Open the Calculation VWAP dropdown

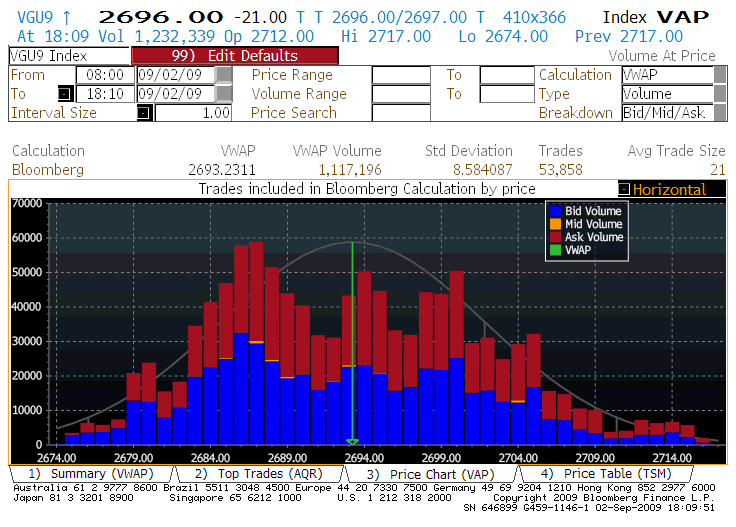click(720, 75)
